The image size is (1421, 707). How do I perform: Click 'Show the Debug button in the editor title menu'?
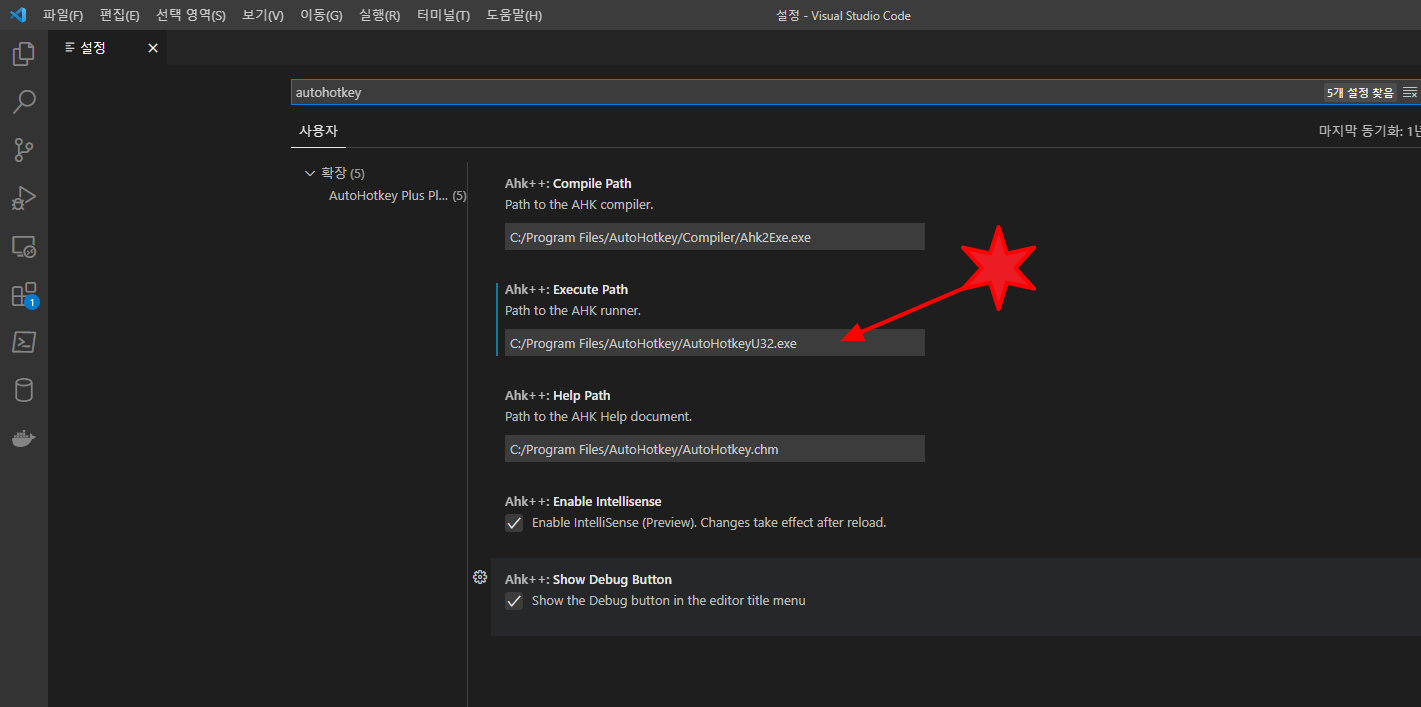(668, 601)
